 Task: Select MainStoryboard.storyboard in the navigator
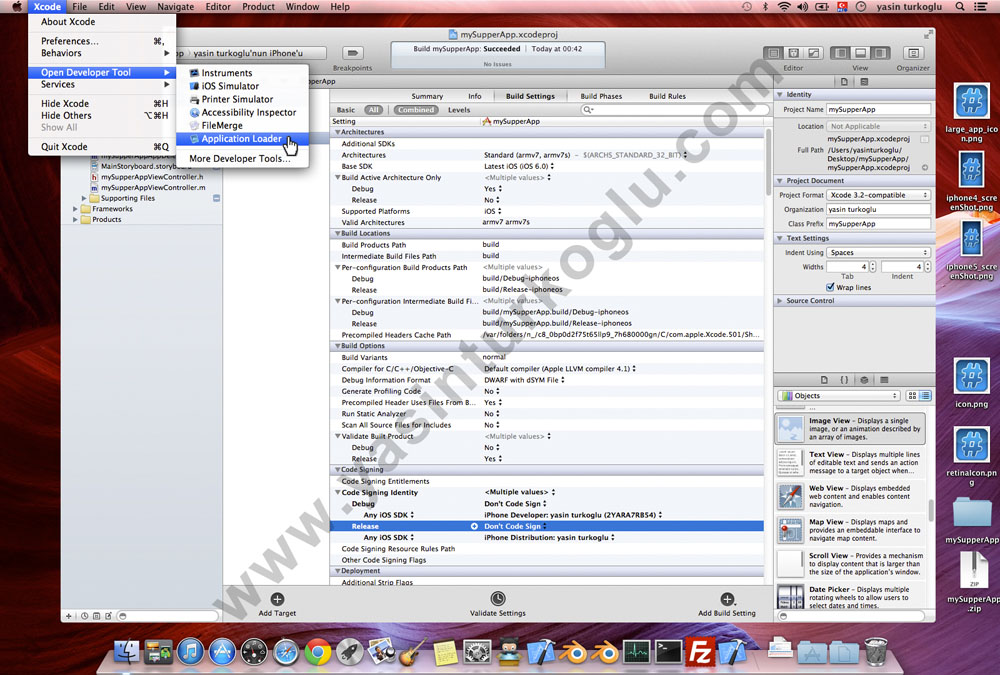point(145,166)
